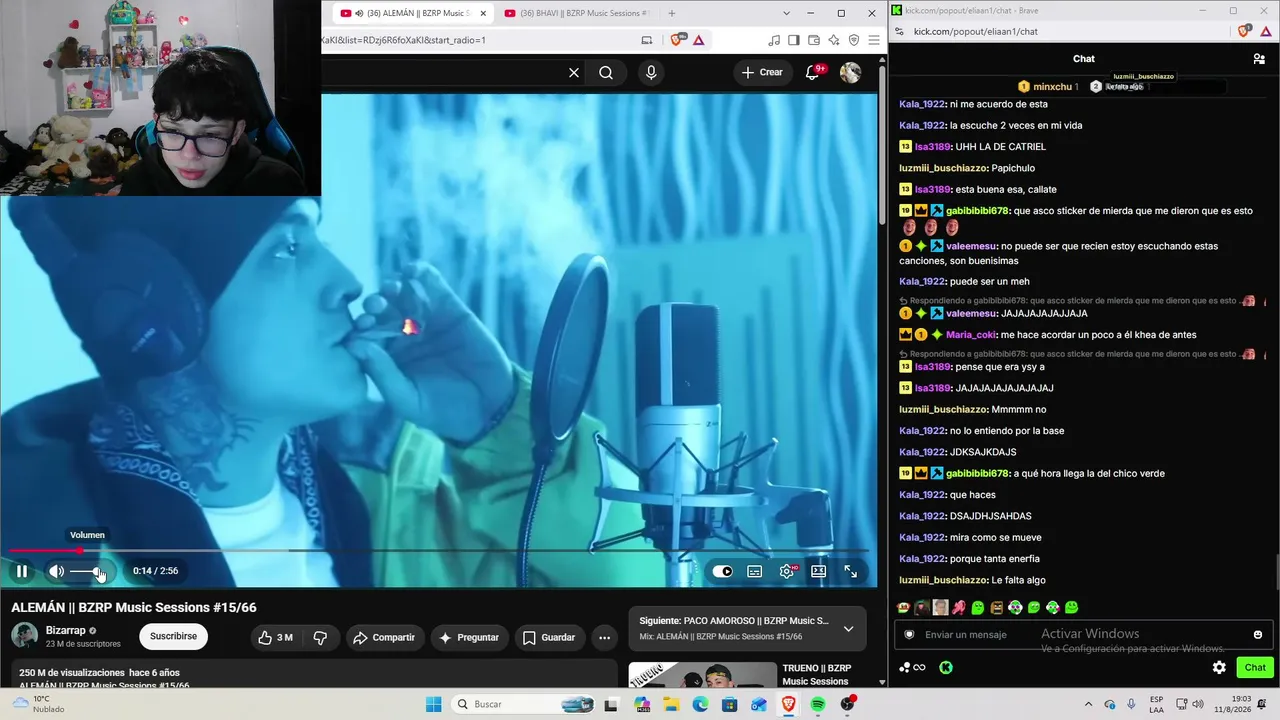Like the video with 3 M likes
1280x720 pixels.
(276, 637)
